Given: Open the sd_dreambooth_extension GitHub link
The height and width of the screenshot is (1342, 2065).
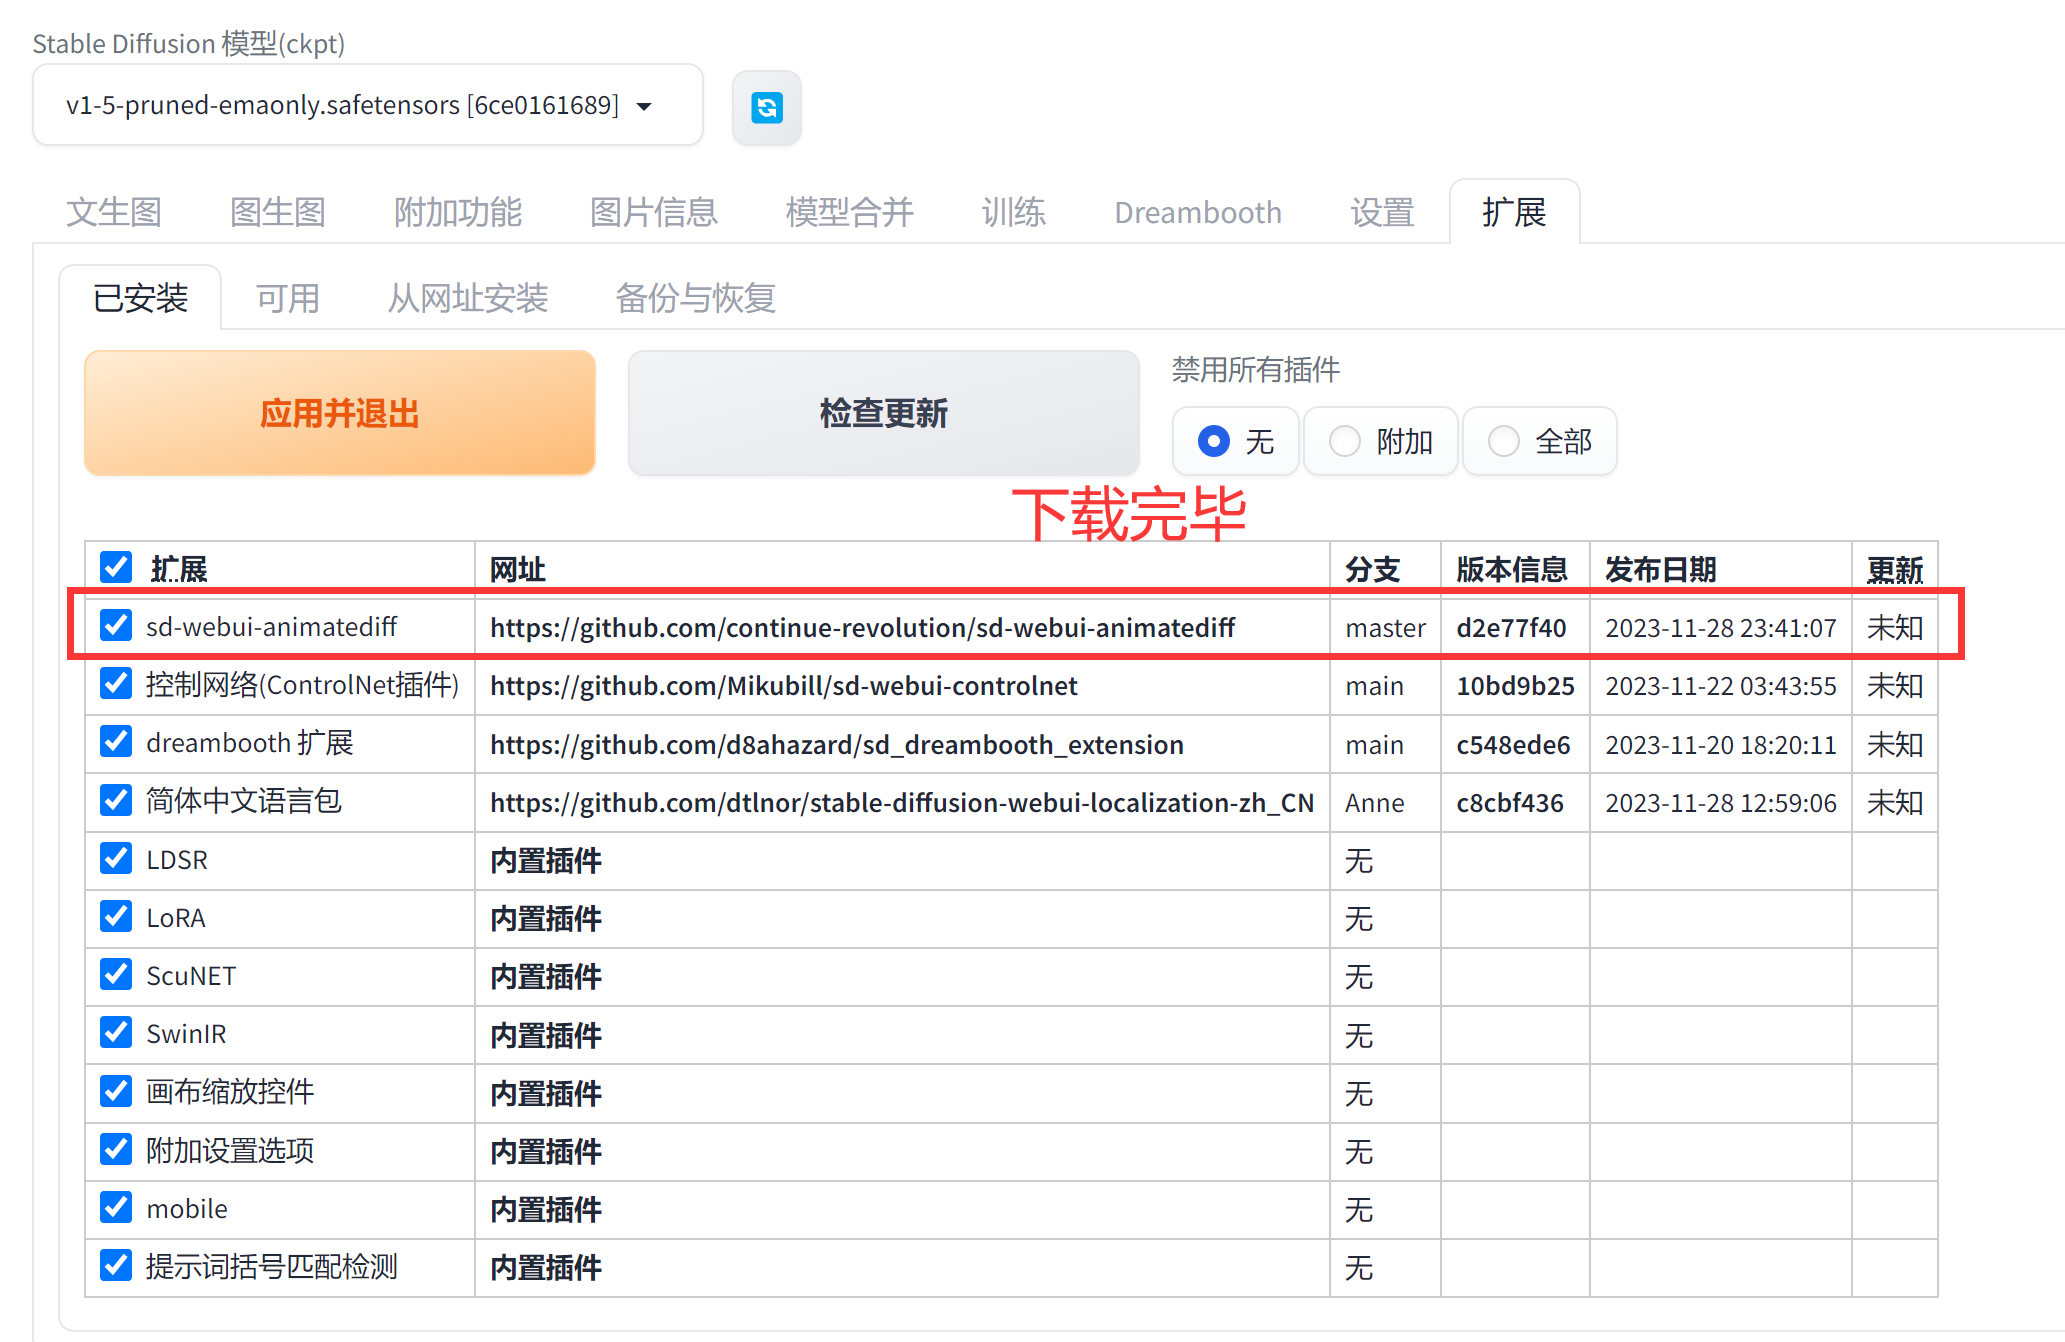Looking at the screenshot, I should [836, 745].
